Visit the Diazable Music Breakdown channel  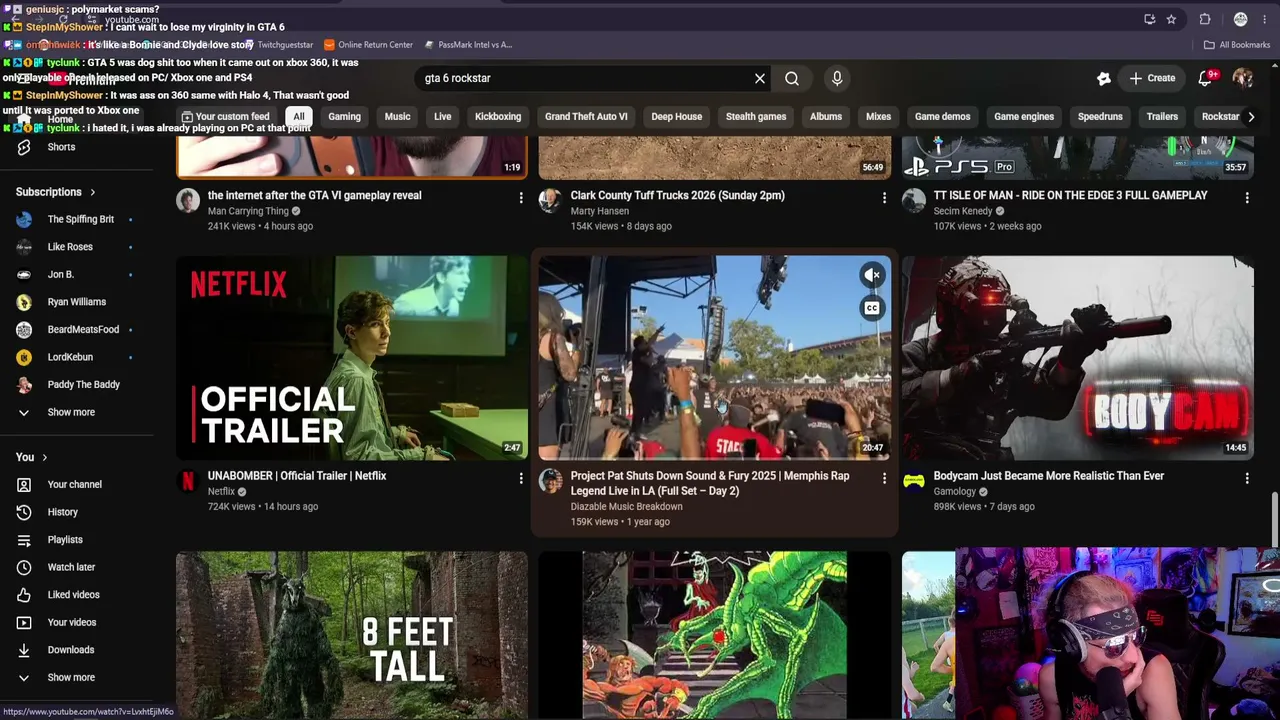627,507
